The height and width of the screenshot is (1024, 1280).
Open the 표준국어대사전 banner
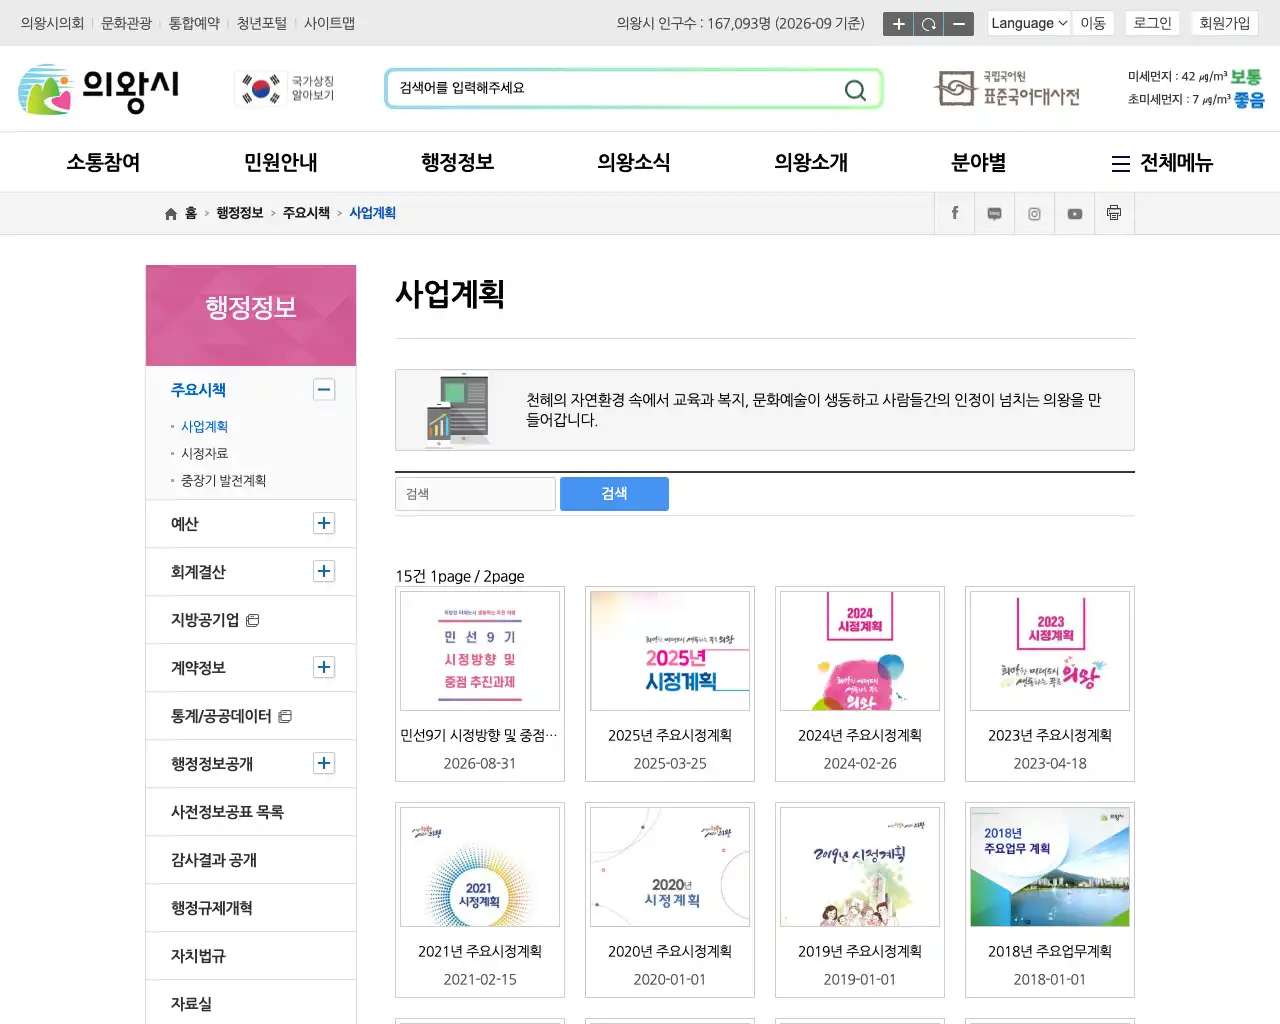click(x=1007, y=89)
